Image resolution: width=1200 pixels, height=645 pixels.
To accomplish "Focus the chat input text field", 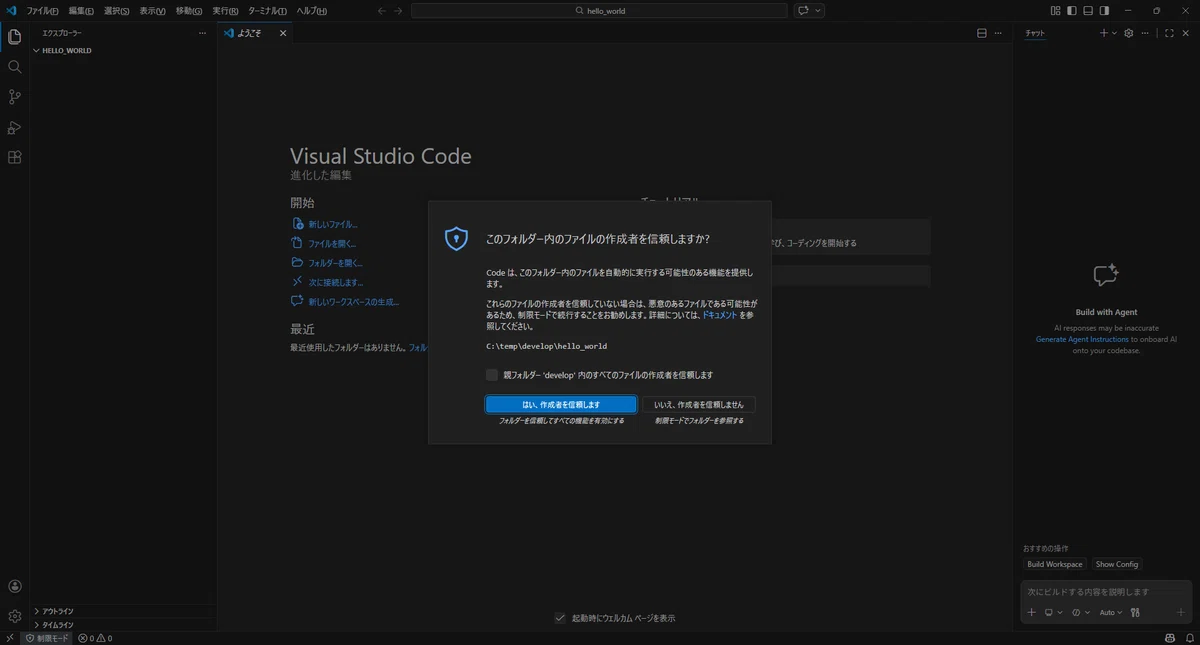I will [x=1105, y=592].
